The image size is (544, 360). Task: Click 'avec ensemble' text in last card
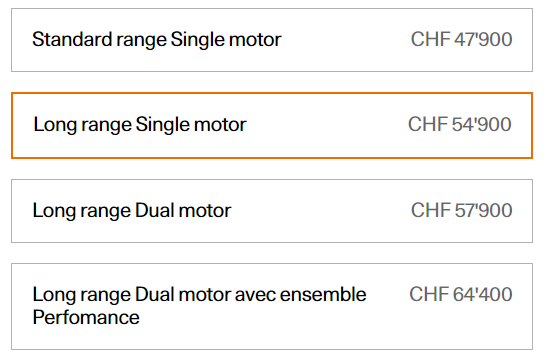click(300, 294)
